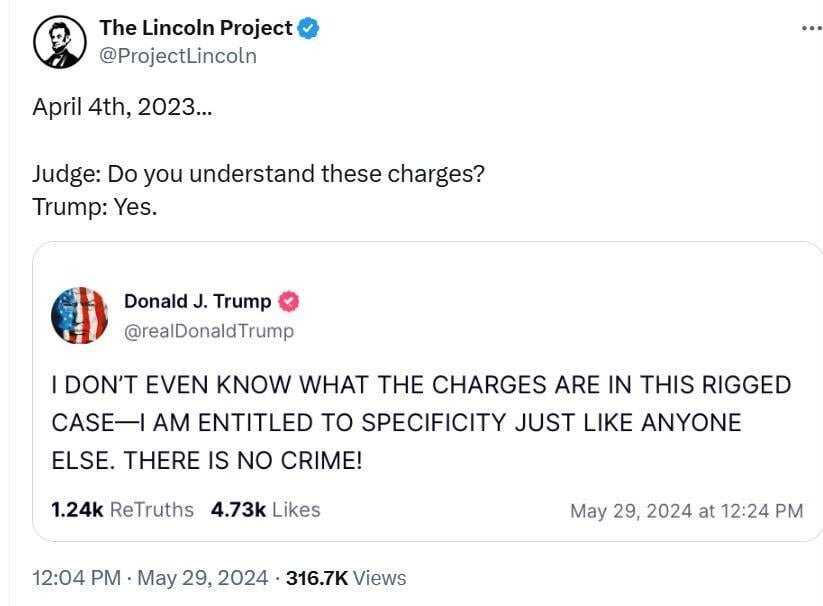Click the quoted post text about rigged case

[x=421, y=422]
